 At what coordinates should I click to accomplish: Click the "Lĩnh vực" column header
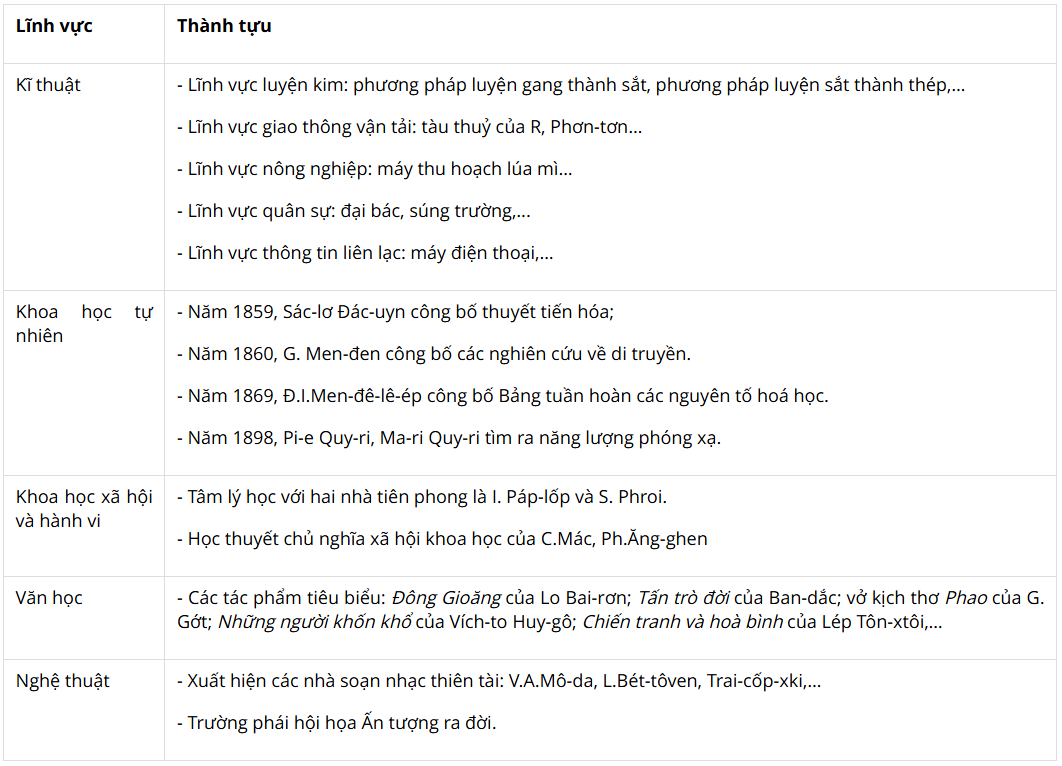[x=54, y=26]
